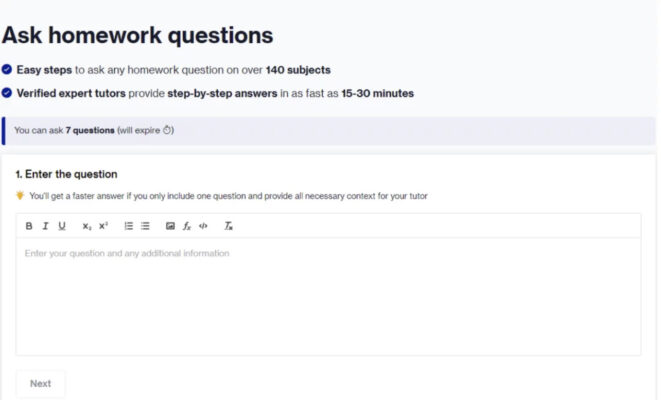Focus the question text entry area

[328, 295]
